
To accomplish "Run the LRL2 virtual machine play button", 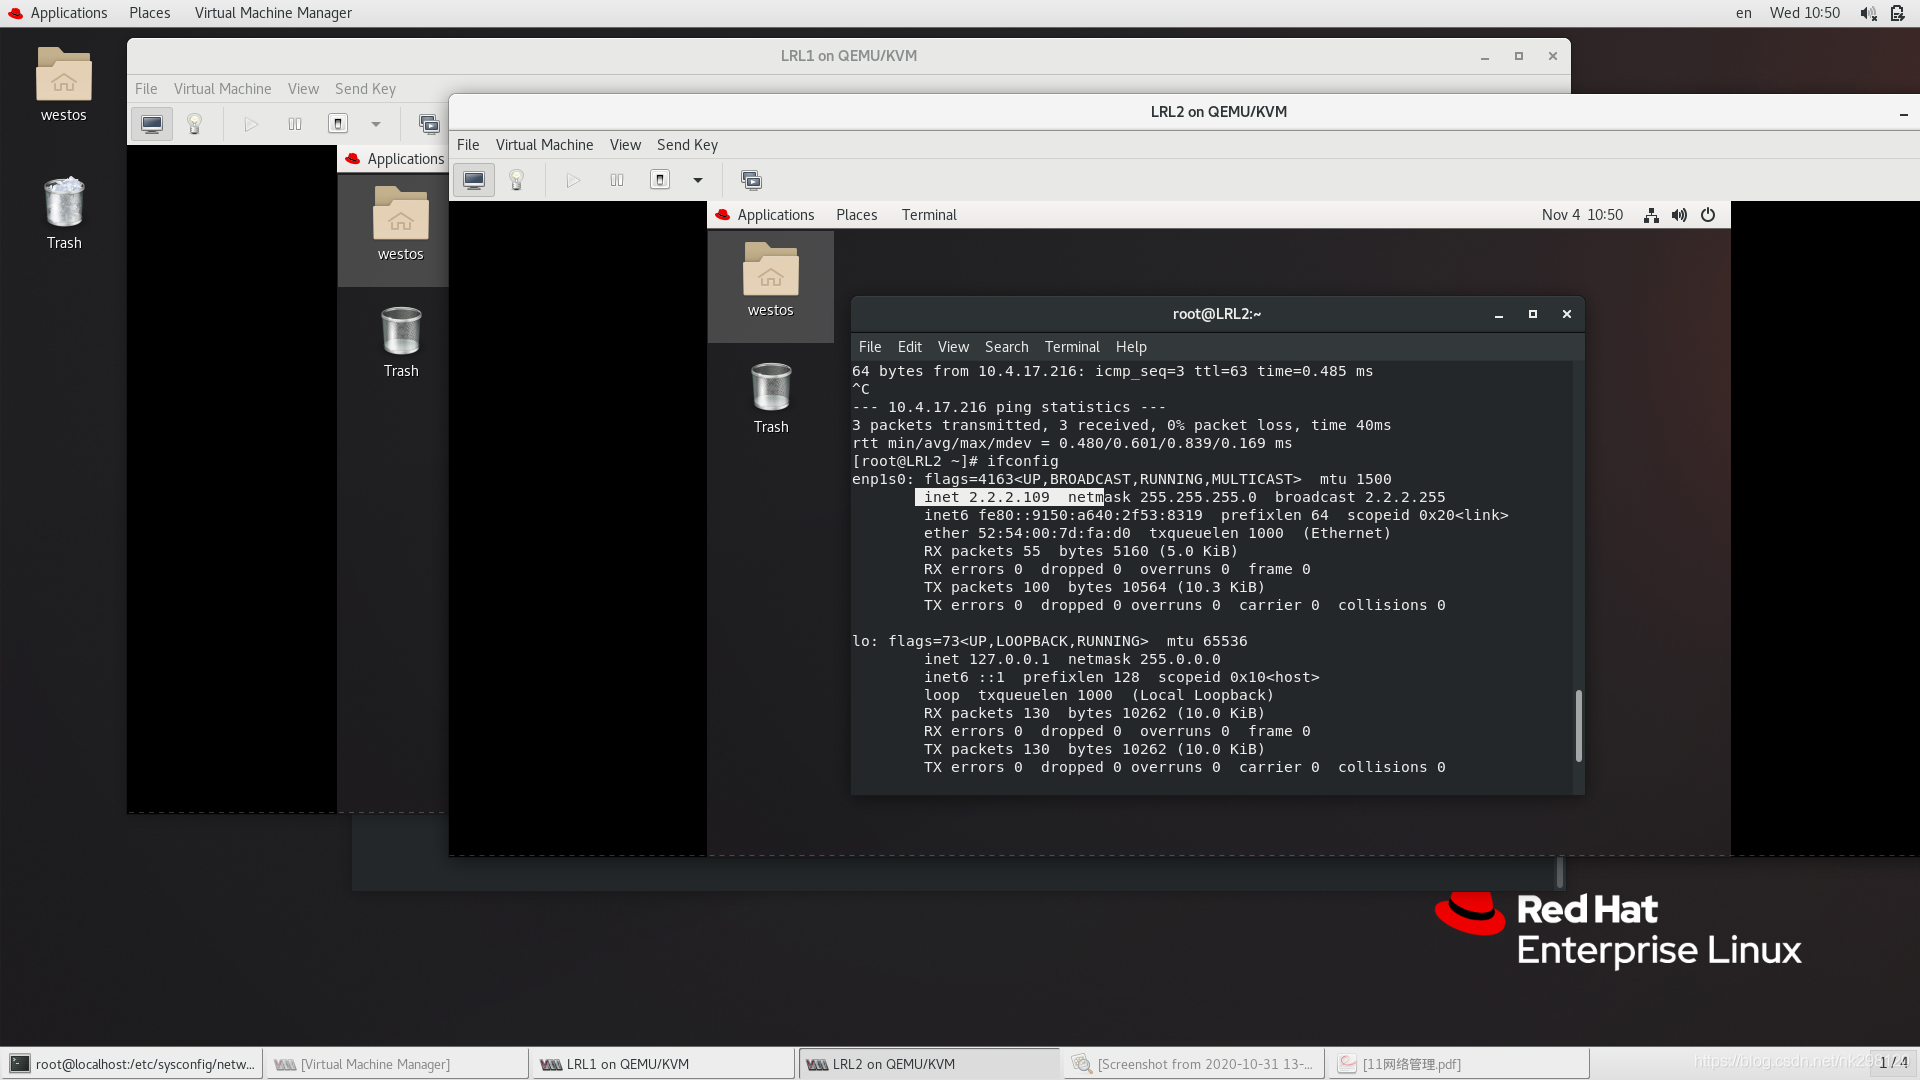I will point(573,180).
